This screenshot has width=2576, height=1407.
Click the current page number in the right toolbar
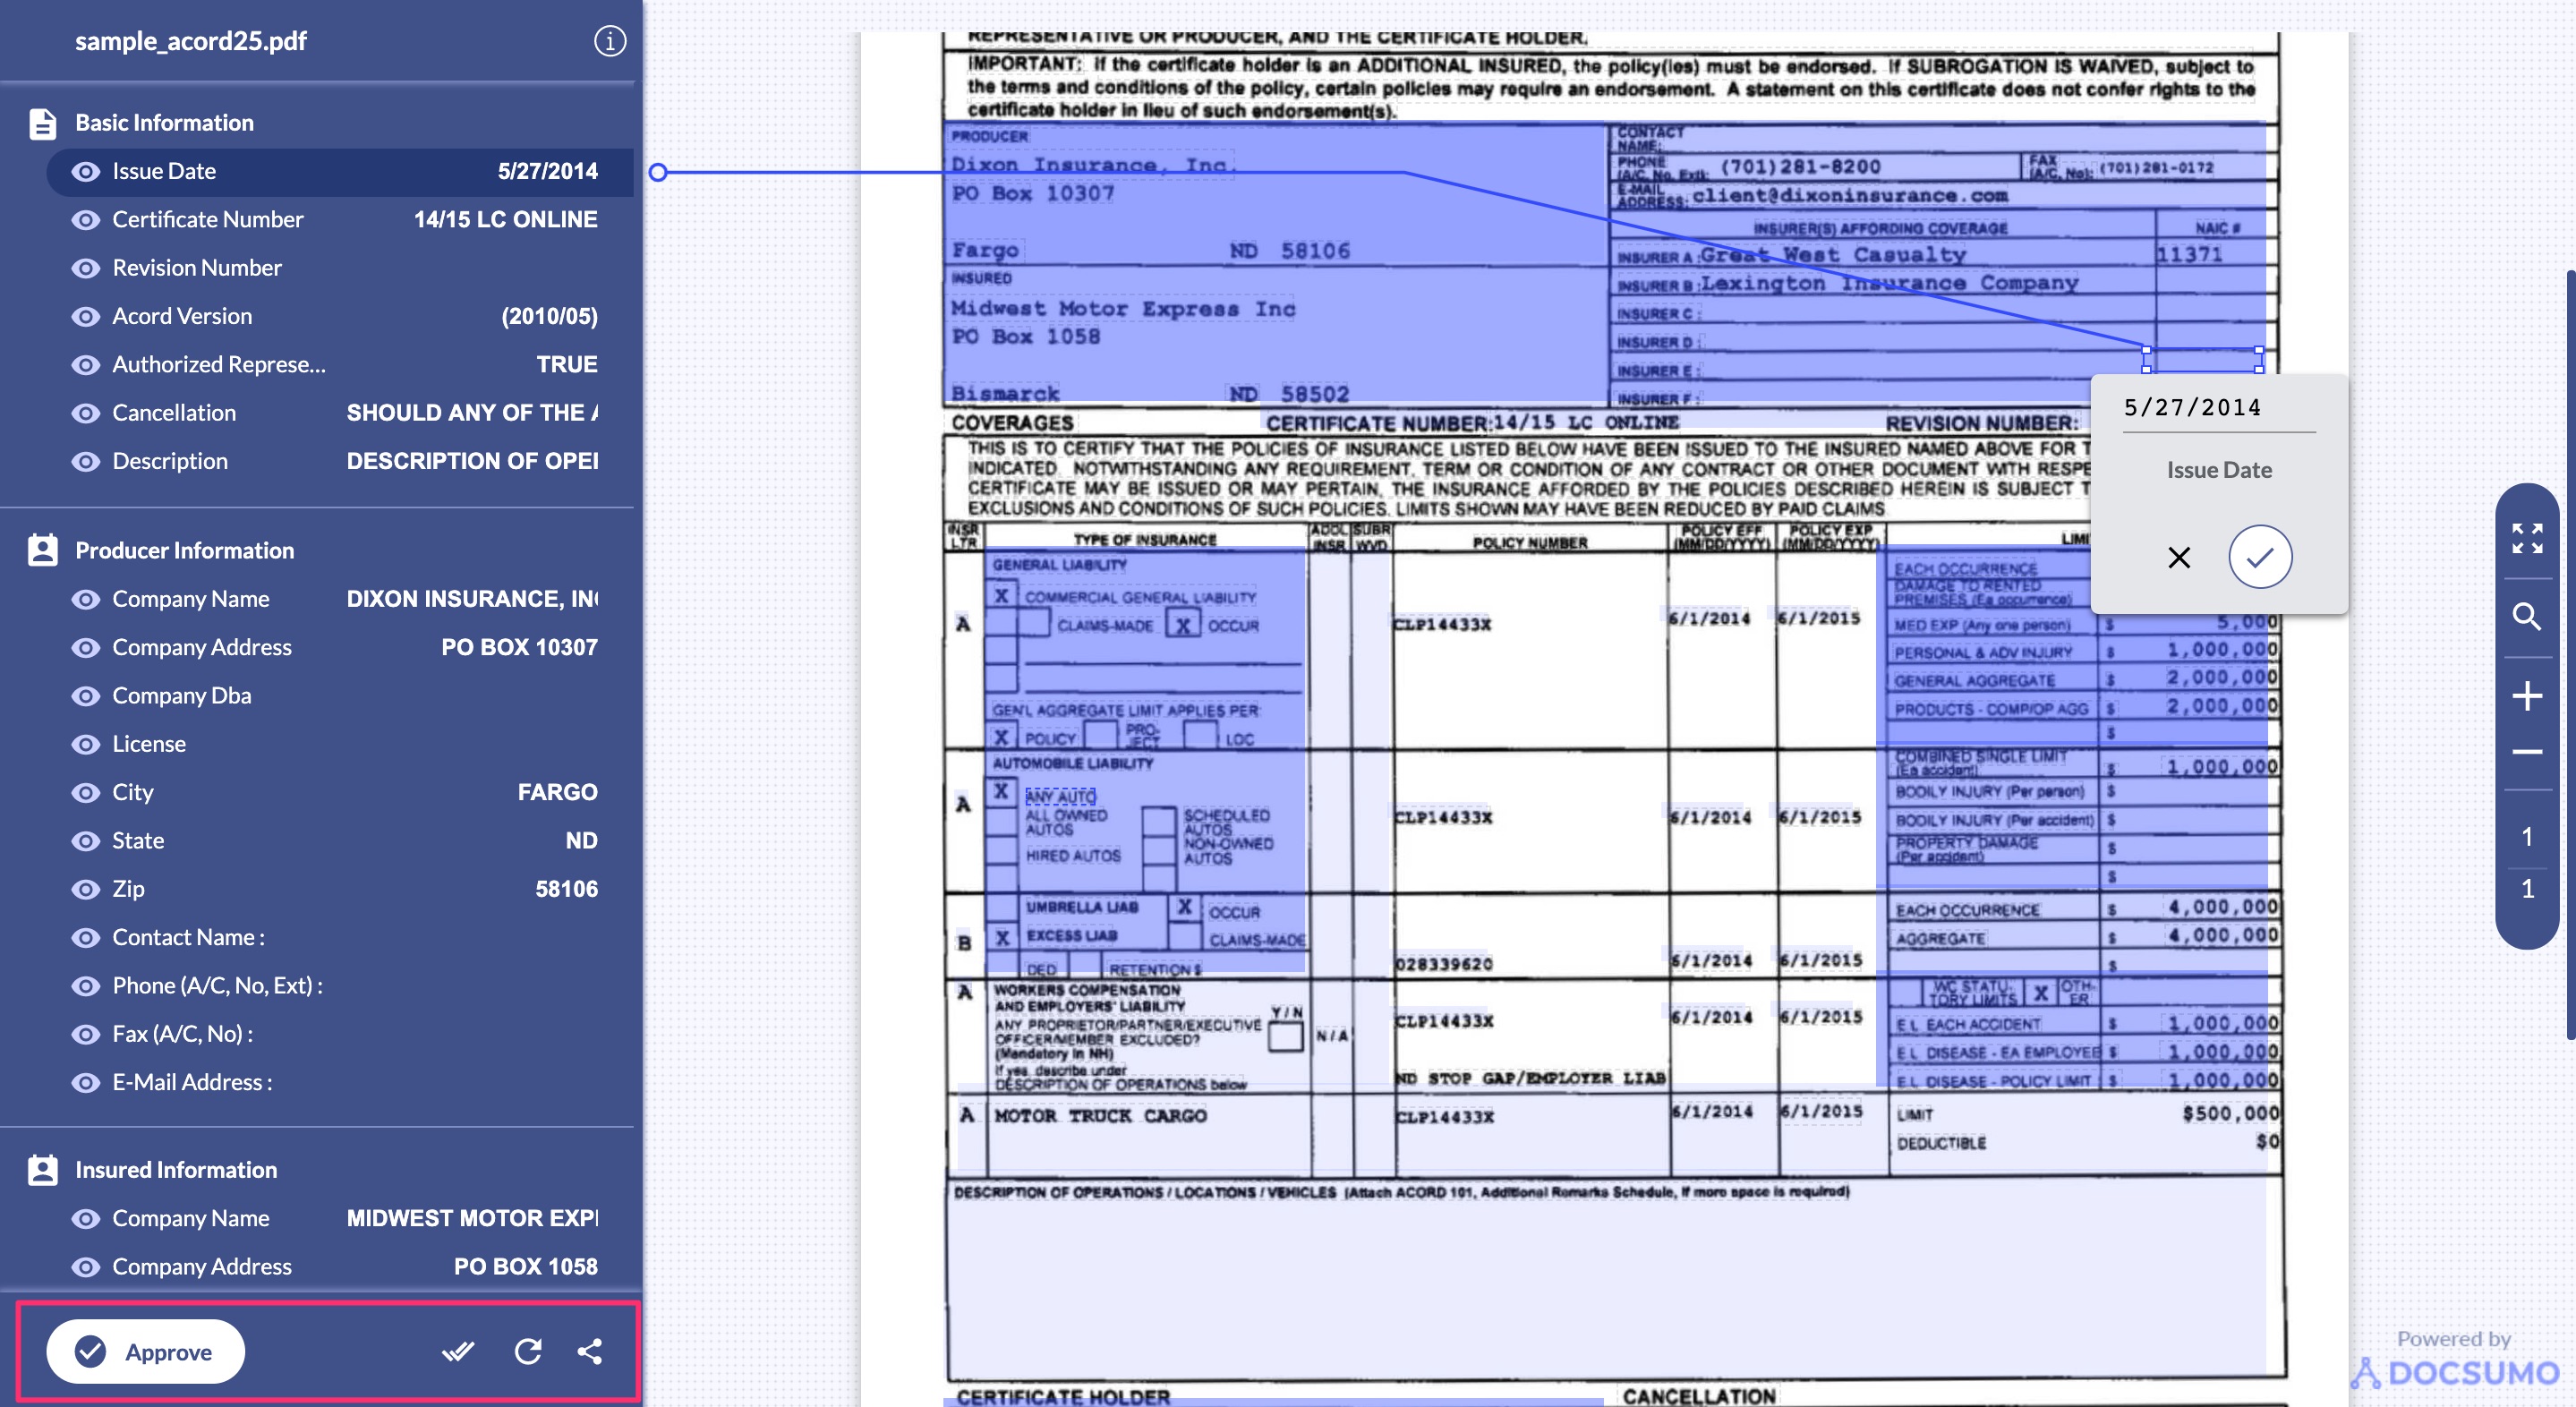[2527, 837]
